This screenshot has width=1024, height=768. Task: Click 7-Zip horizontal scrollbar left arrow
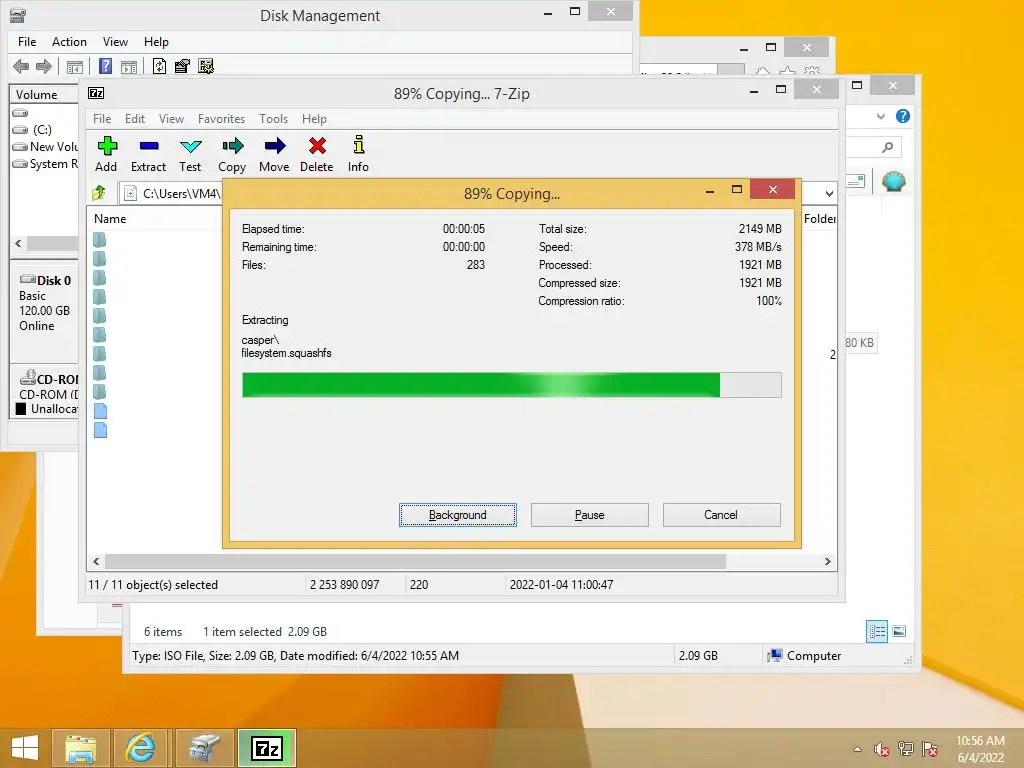tap(96, 562)
